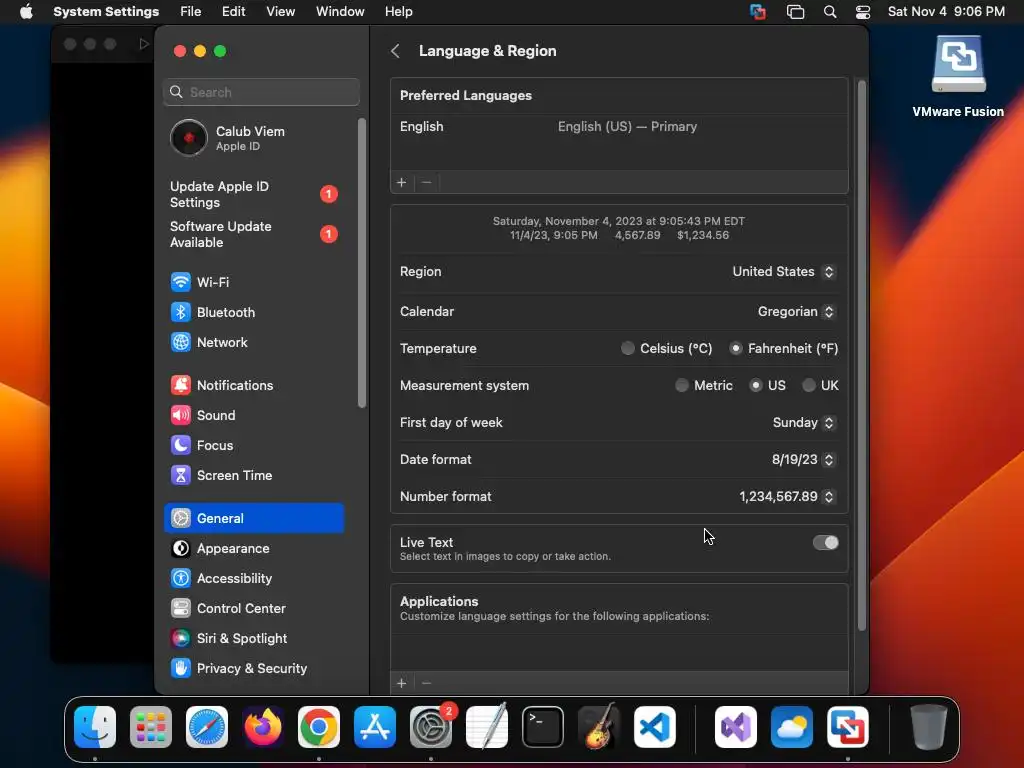Choose Metric measurement system
Image resolution: width=1024 pixels, height=768 pixels.
click(x=682, y=385)
